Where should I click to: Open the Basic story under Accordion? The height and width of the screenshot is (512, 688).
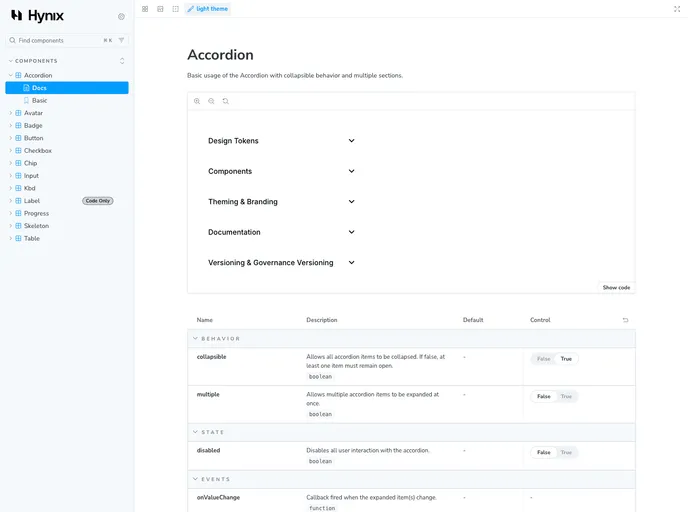[39, 101]
